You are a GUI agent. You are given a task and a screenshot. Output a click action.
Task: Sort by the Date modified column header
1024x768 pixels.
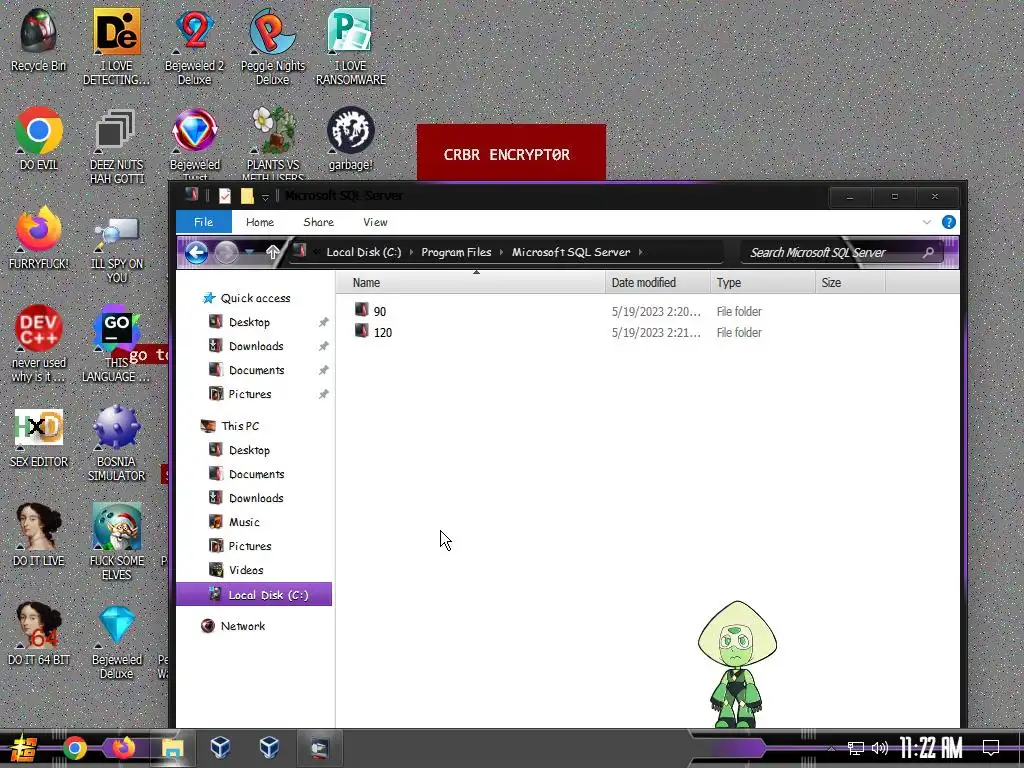658,283
